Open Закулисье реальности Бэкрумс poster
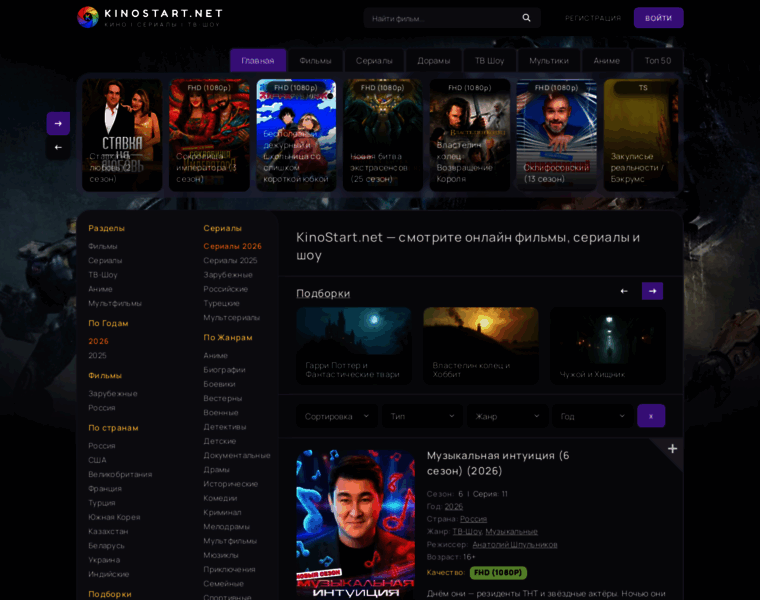The height and width of the screenshot is (600, 760). pyautogui.click(x=641, y=135)
